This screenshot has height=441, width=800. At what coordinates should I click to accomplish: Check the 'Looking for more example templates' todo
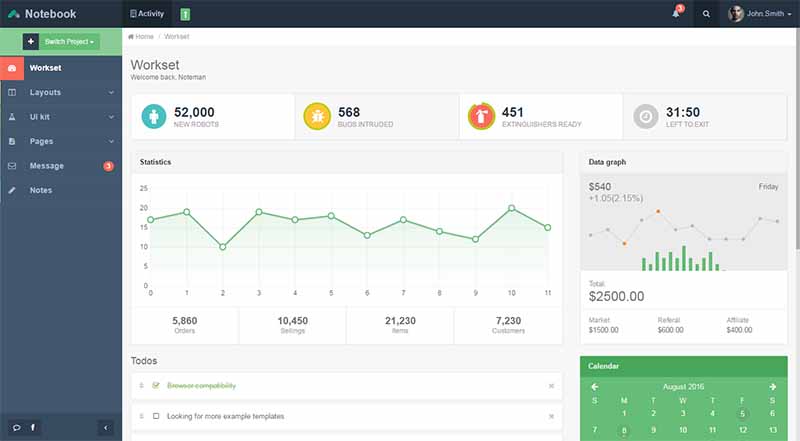click(x=156, y=416)
